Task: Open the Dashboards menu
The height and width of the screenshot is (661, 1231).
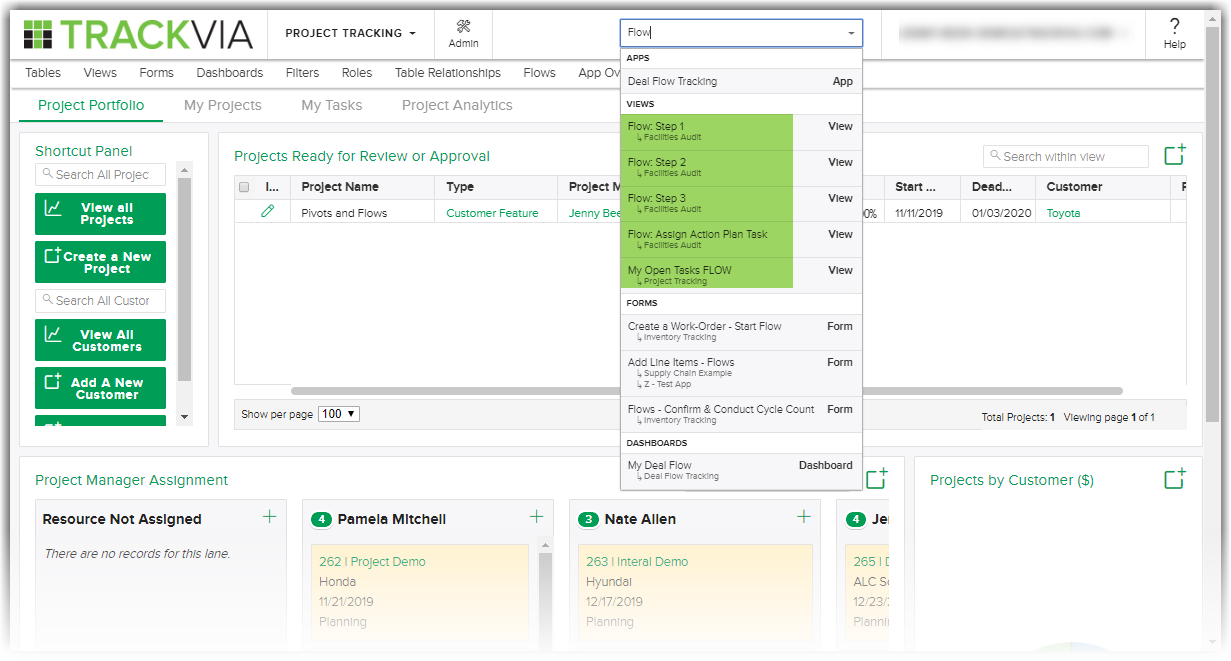Action: (x=230, y=73)
